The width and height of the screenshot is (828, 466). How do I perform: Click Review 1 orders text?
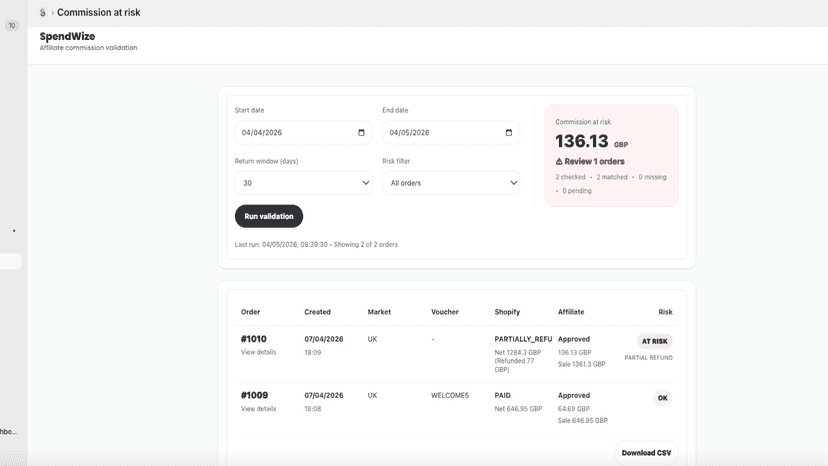tap(594, 162)
